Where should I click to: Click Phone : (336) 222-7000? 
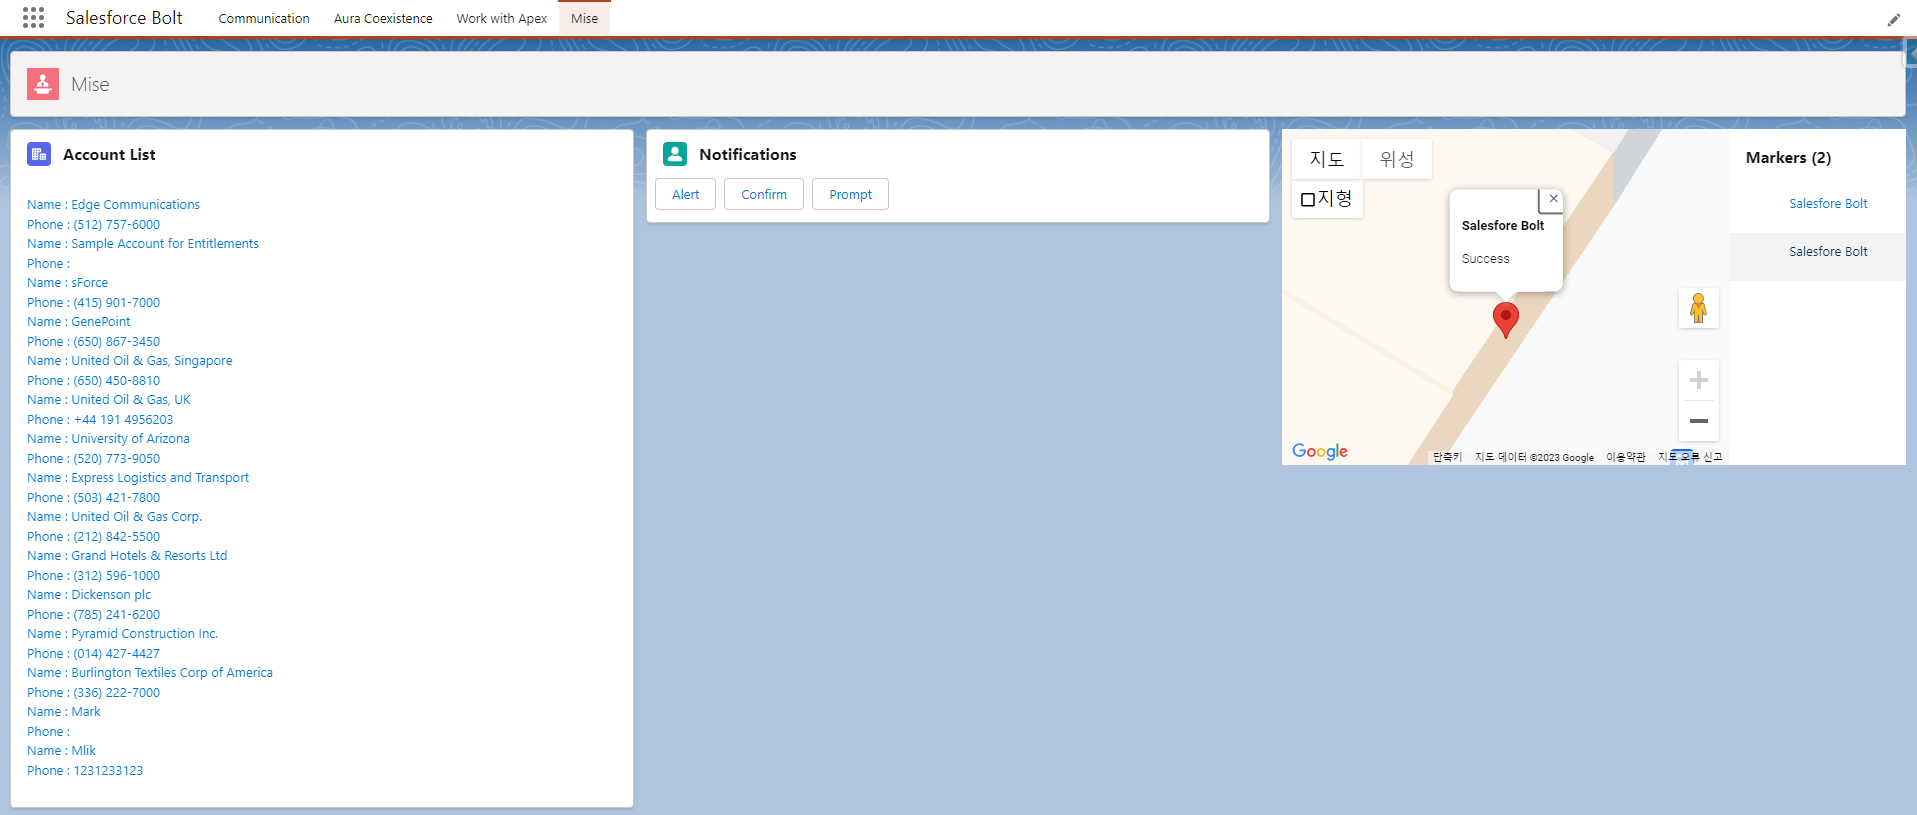click(x=93, y=693)
